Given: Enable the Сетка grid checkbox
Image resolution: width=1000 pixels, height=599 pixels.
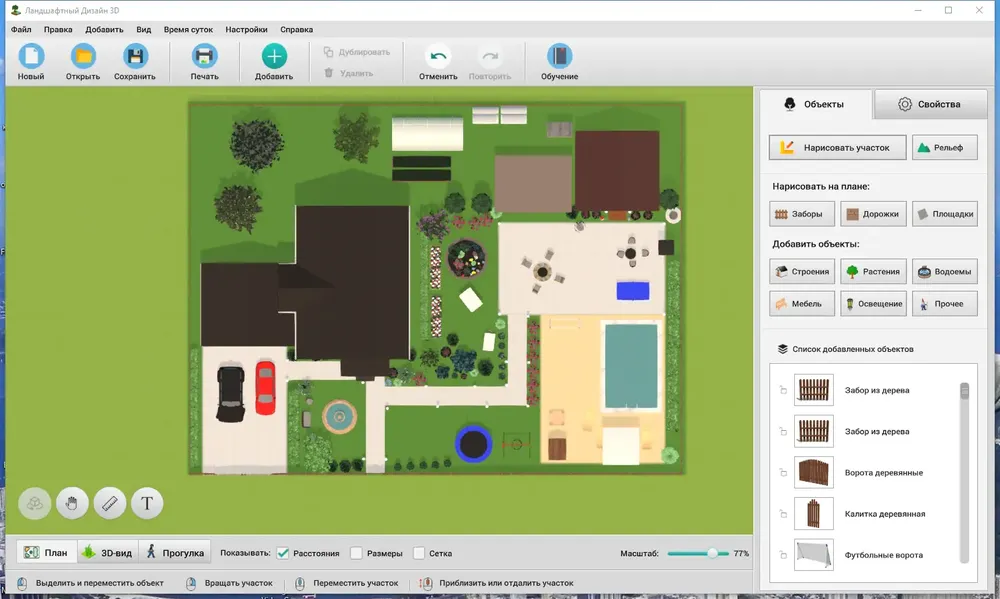Looking at the screenshot, I should [x=419, y=553].
